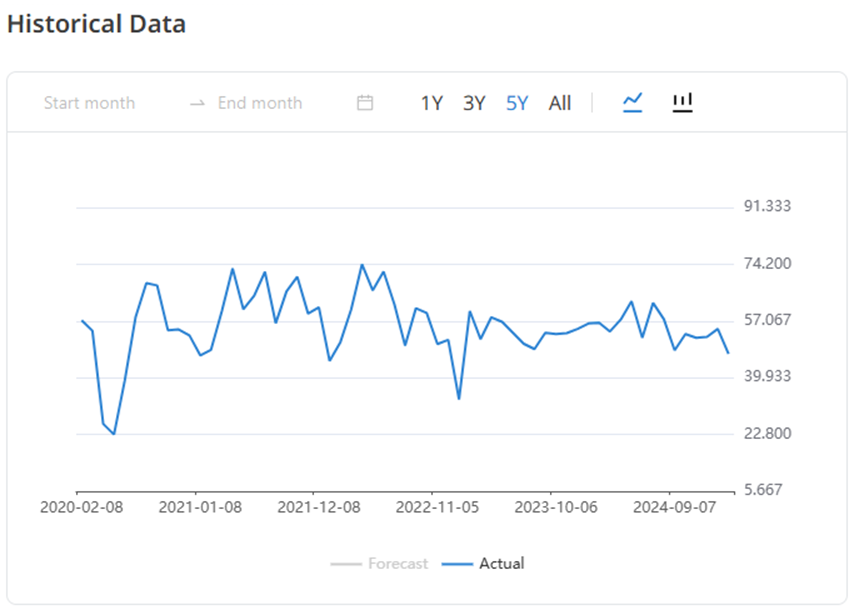Screen dimensions: 854x615
Task: Toggle the Actual series legend label
Action: (x=501, y=564)
